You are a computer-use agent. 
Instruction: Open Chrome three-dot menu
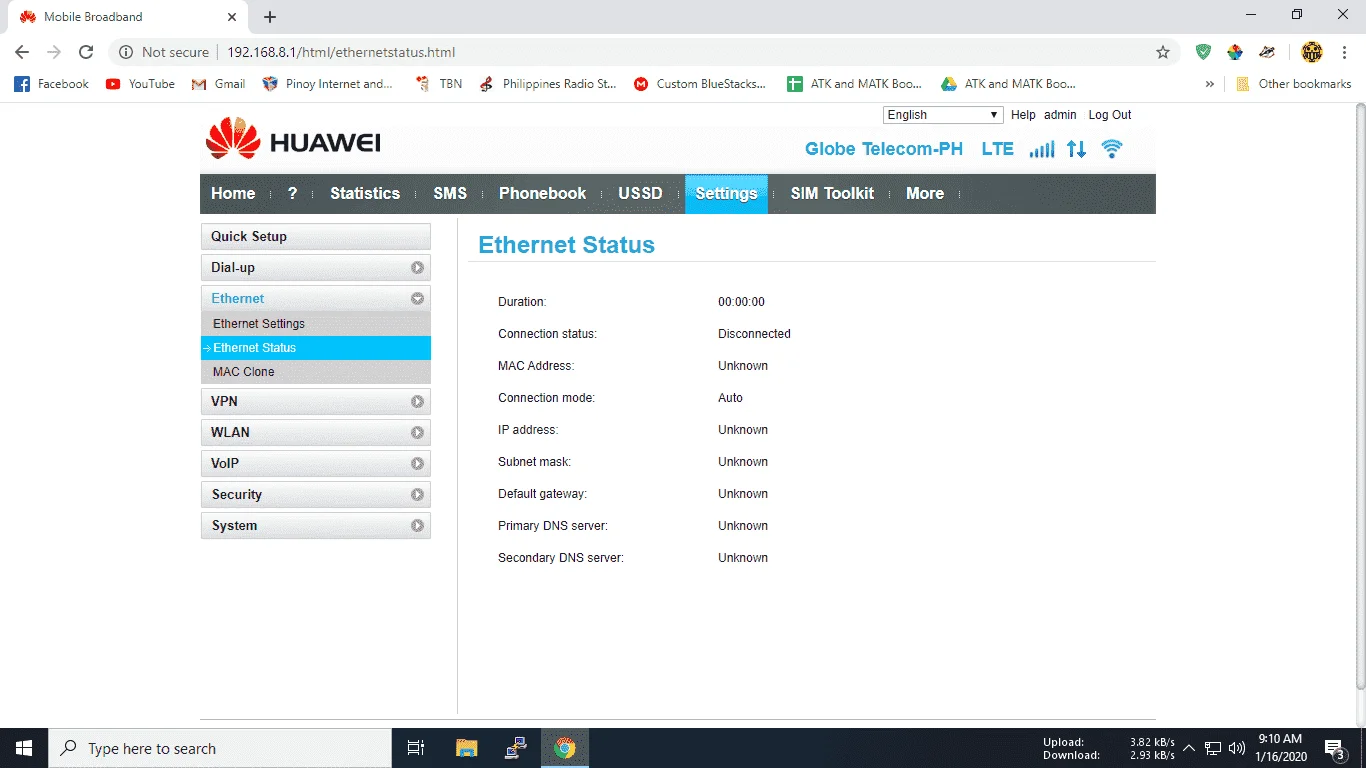tap(1343, 52)
